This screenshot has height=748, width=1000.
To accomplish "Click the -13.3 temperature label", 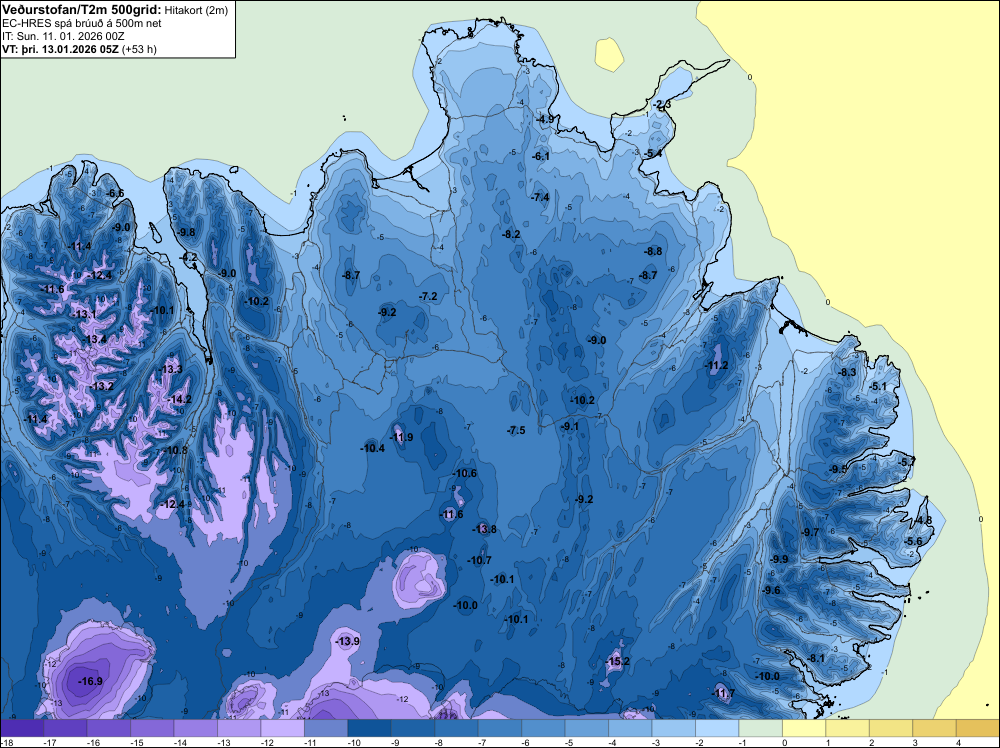I will click(x=170, y=369).
